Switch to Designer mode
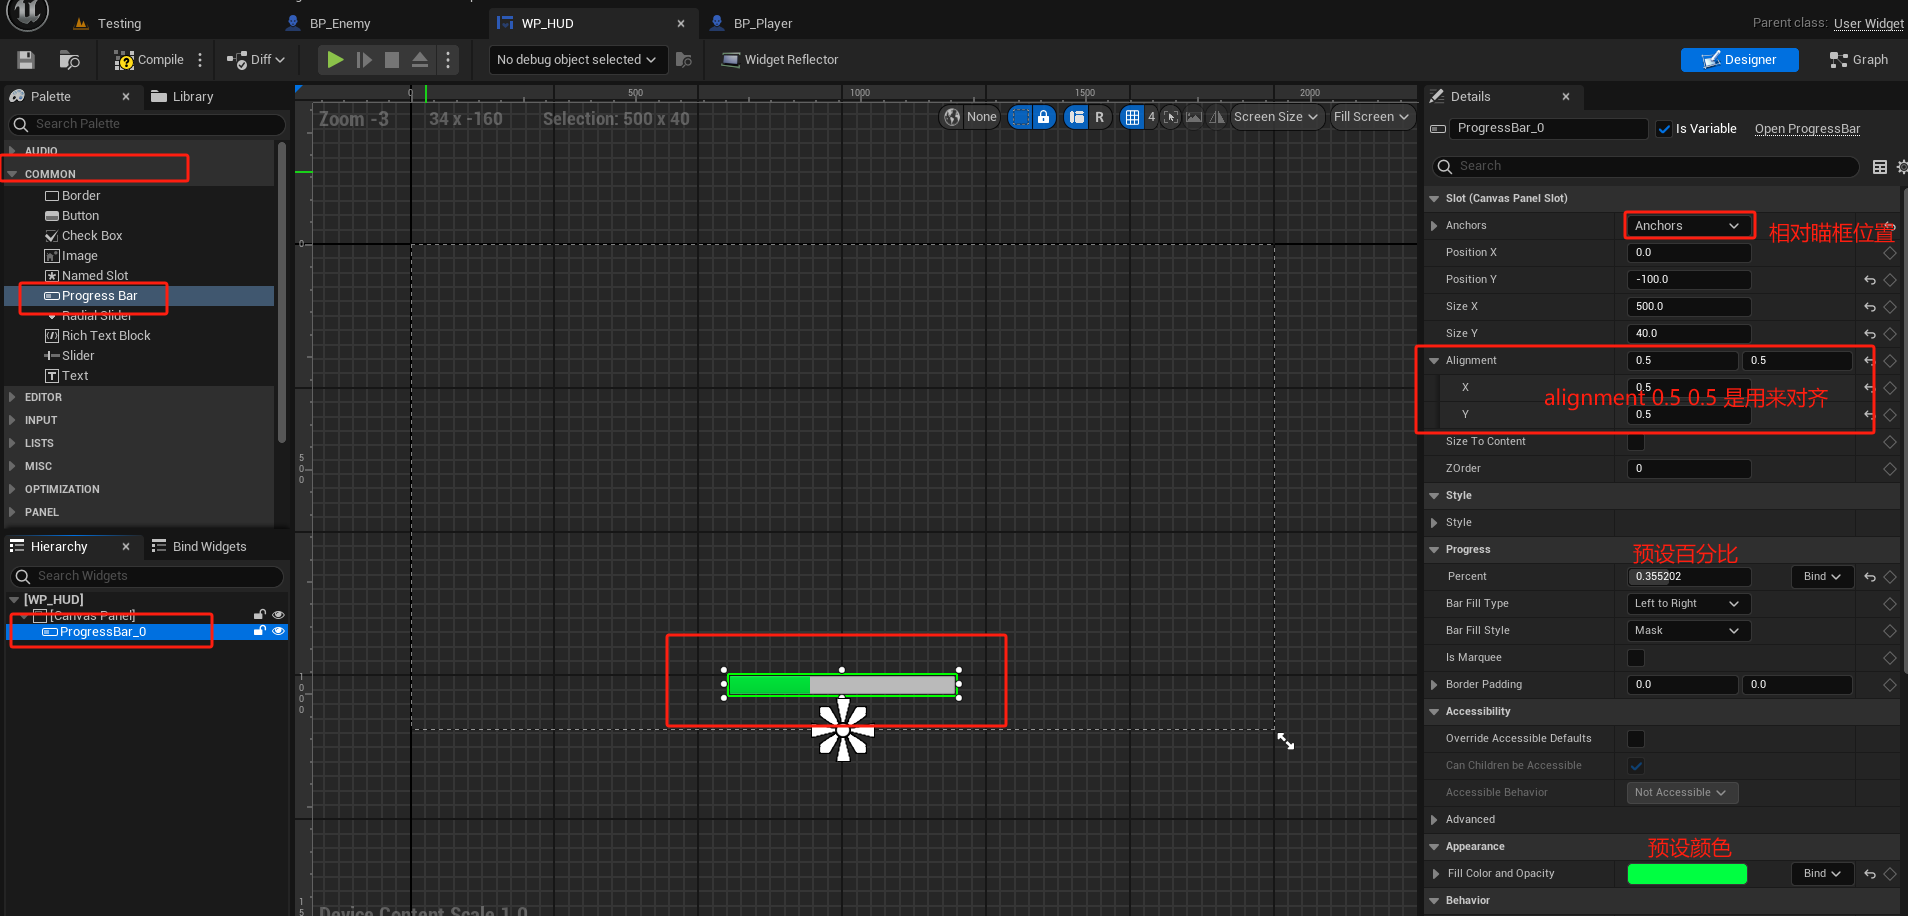This screenshot has width=1908, height=916. [1739, 60]
